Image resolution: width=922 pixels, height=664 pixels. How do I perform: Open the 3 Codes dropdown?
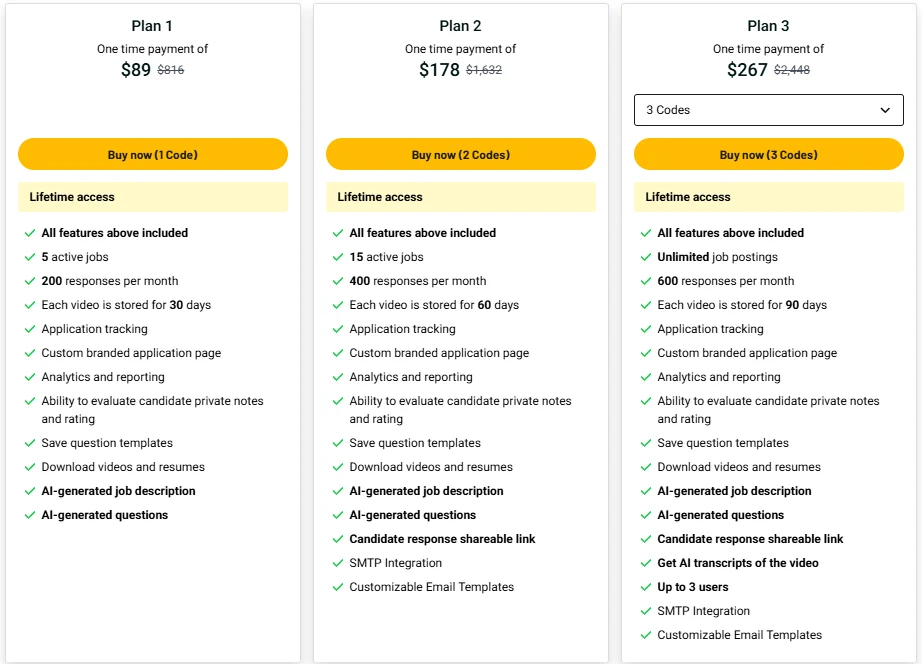coord(769,110)
